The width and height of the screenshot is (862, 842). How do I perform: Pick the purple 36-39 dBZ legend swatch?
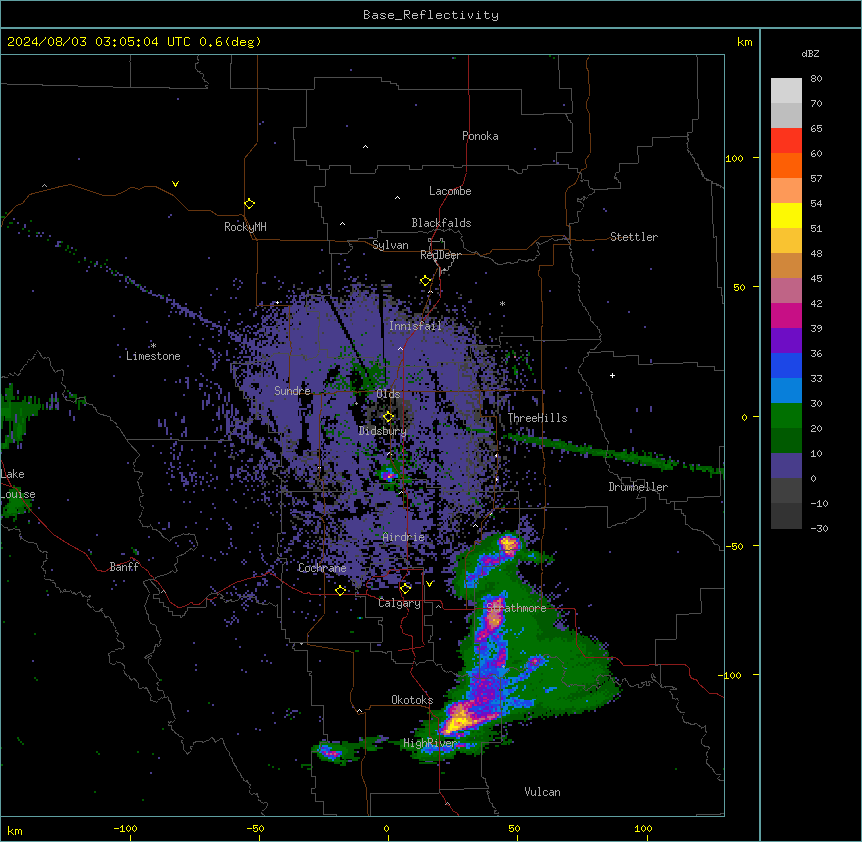[x=786, y=341]
